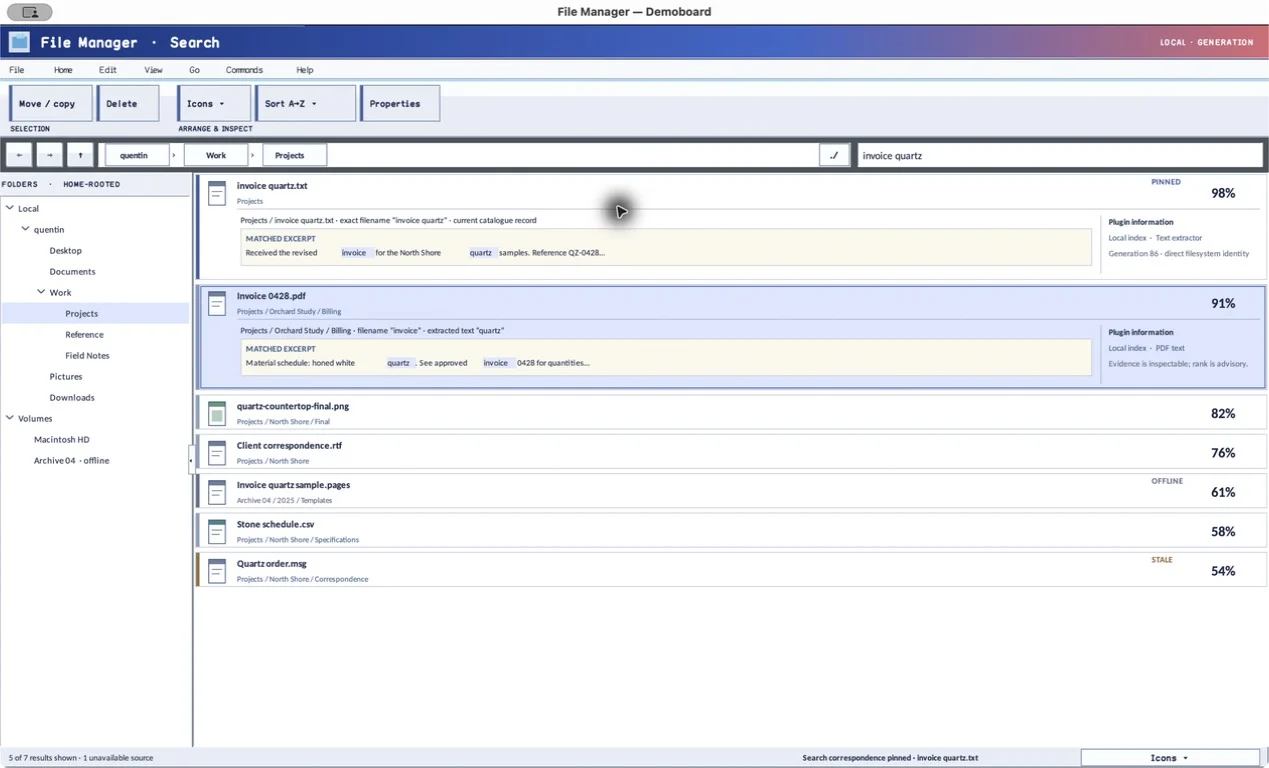The height and width of the screenshot is (768, 1269).
Task: Click the Quartz order.msg file icon
Action: [217, 571]
